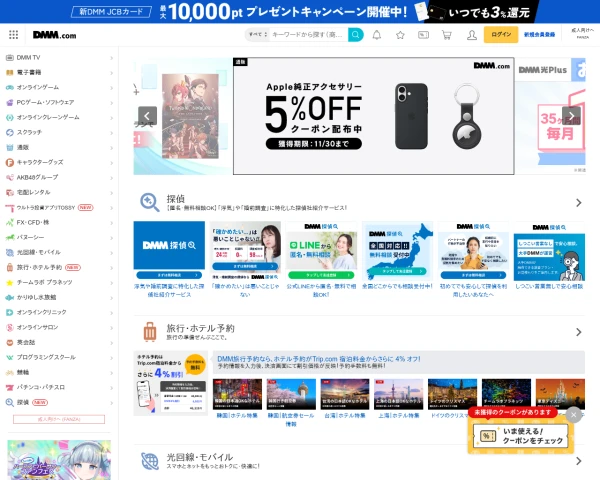Close the coupon popup
The height and width of the screenshot is (480, 600).
click(573, 415)
